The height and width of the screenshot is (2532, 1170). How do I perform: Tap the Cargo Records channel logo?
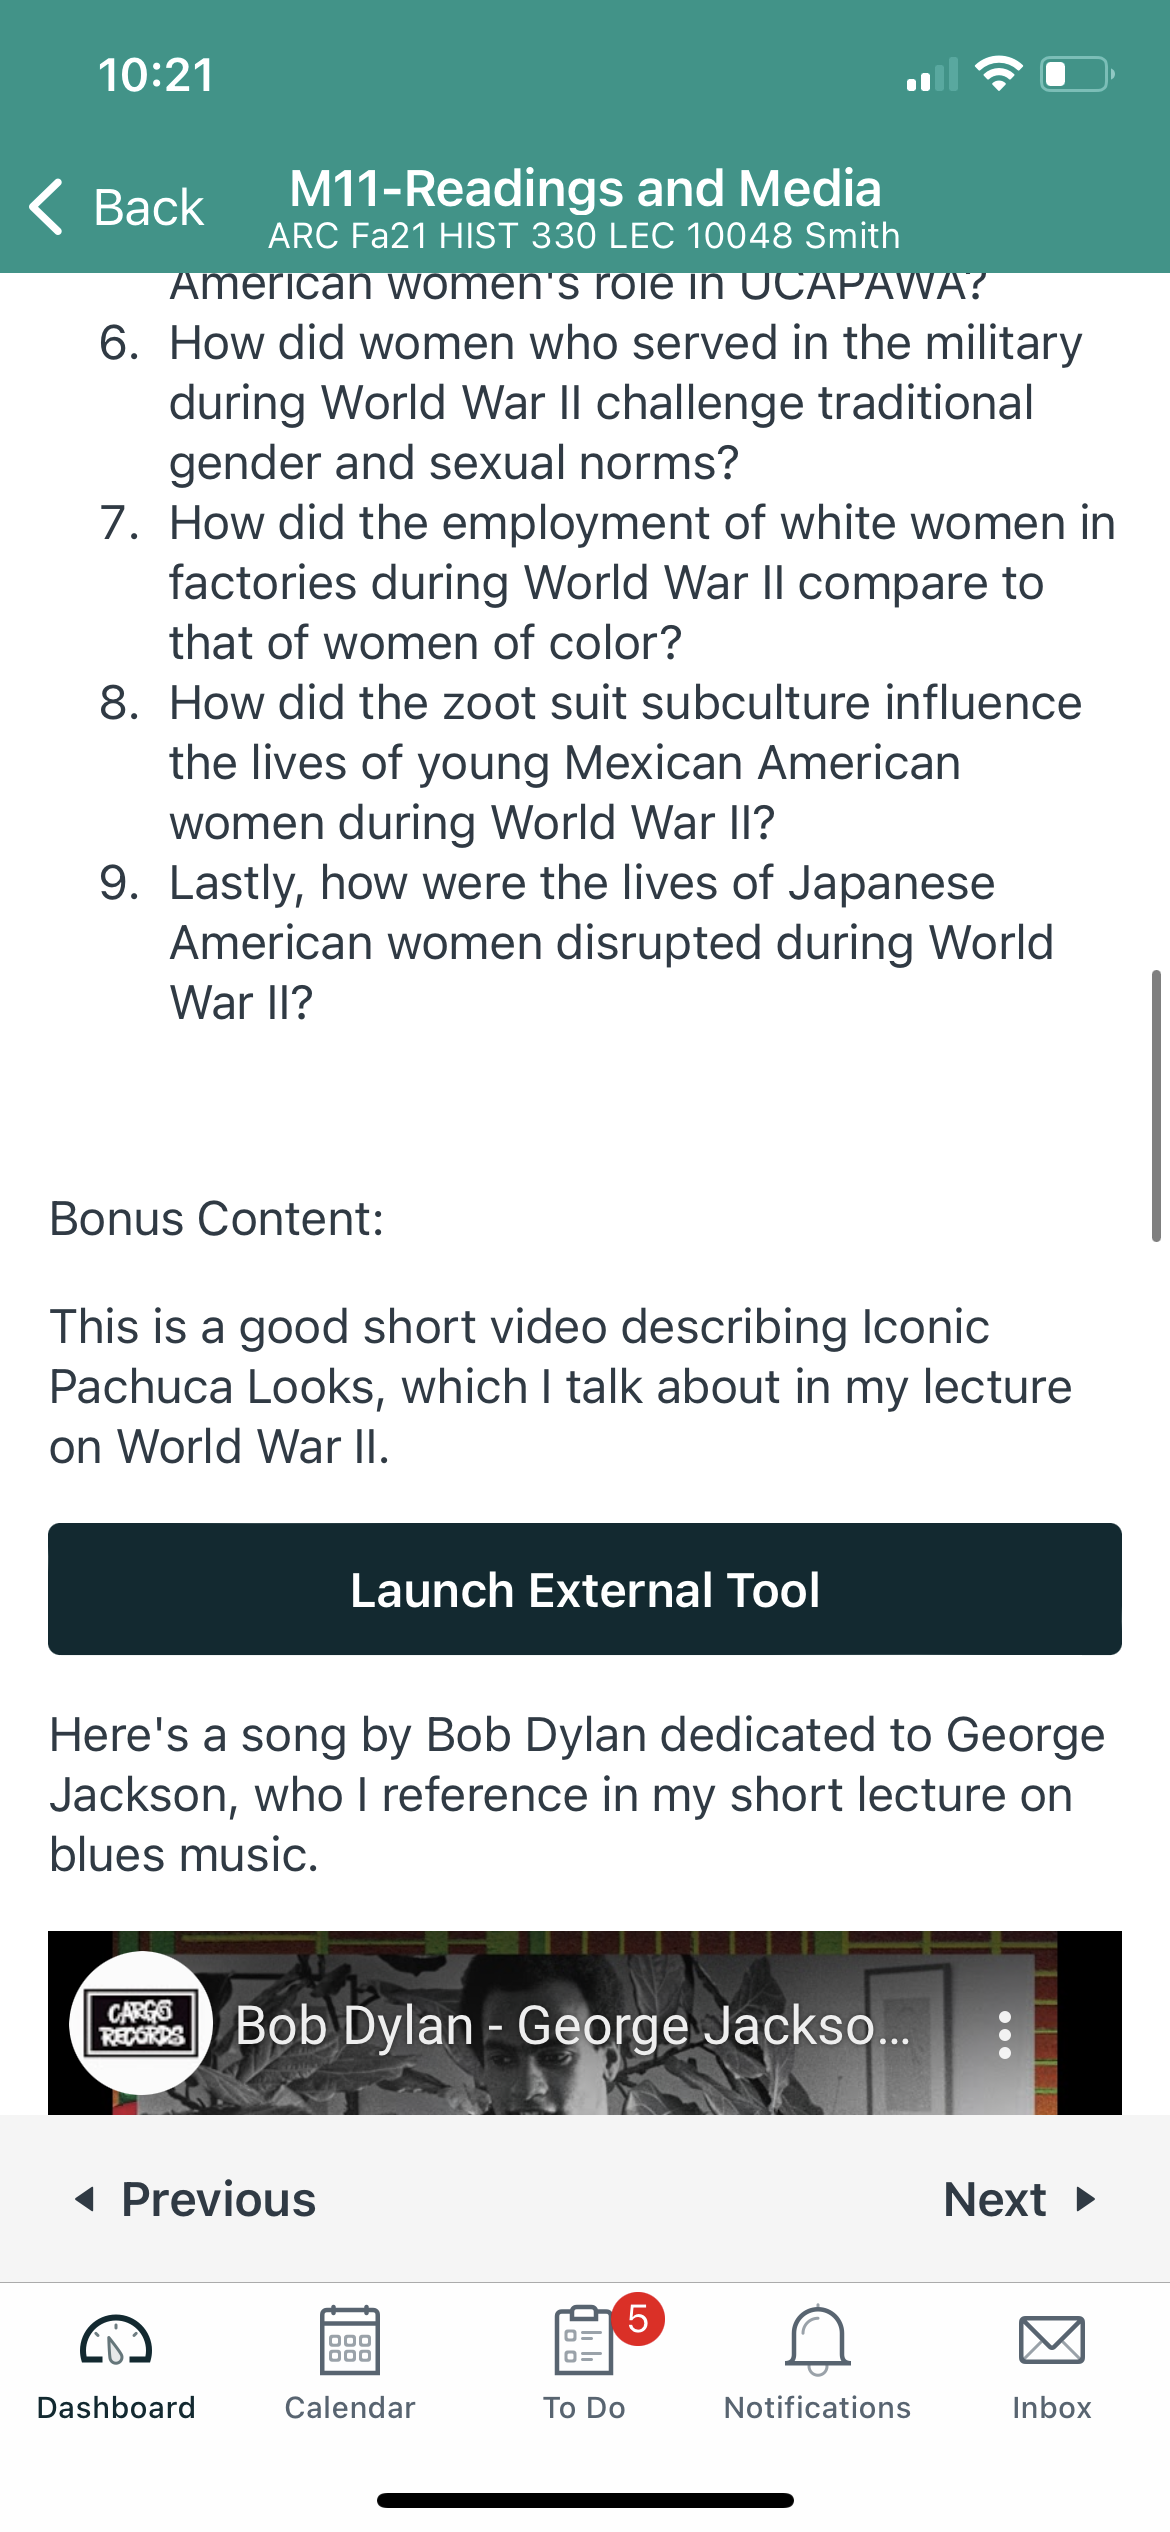pos(141,2022)
